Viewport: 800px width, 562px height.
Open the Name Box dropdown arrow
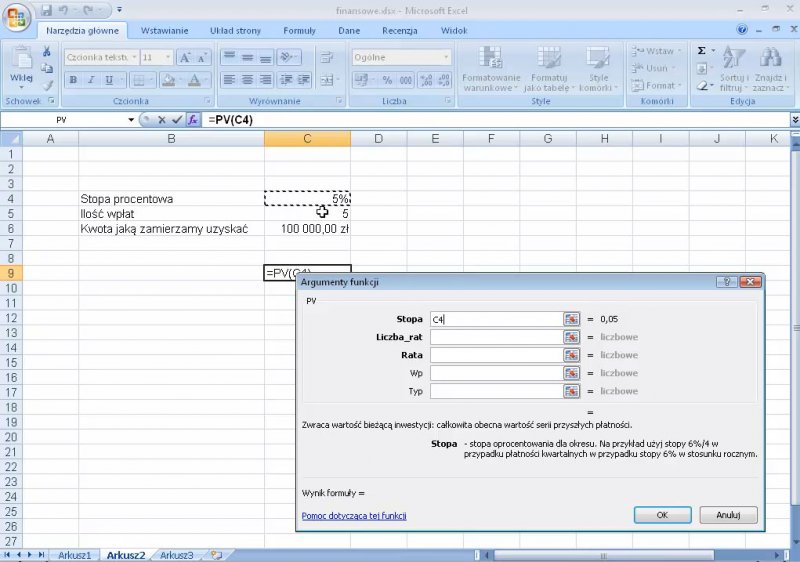pyautogui.click(x=131, y=120)
